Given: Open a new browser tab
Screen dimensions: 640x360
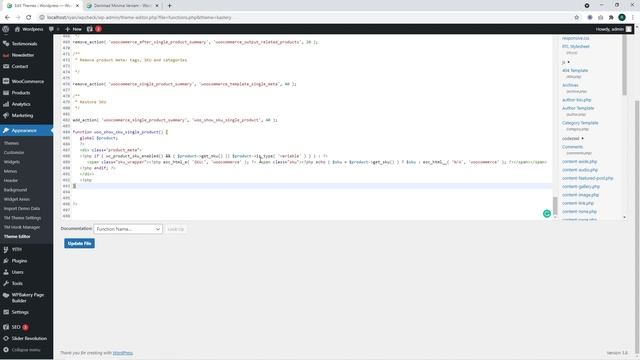Looking at the screenshot, I should coord(169,6).
